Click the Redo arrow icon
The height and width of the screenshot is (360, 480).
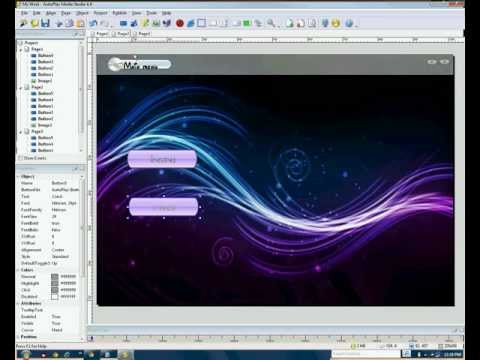click(104, 23)
